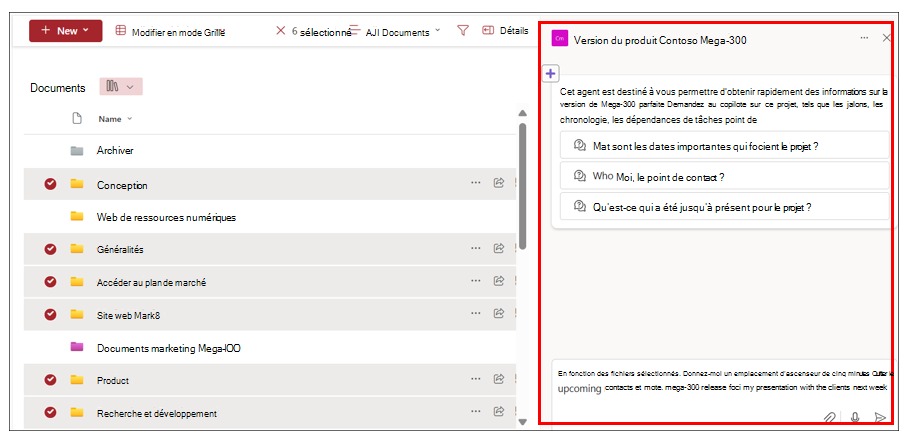Open Documents marketing Mega-IOO folder

tap(169, 348)
